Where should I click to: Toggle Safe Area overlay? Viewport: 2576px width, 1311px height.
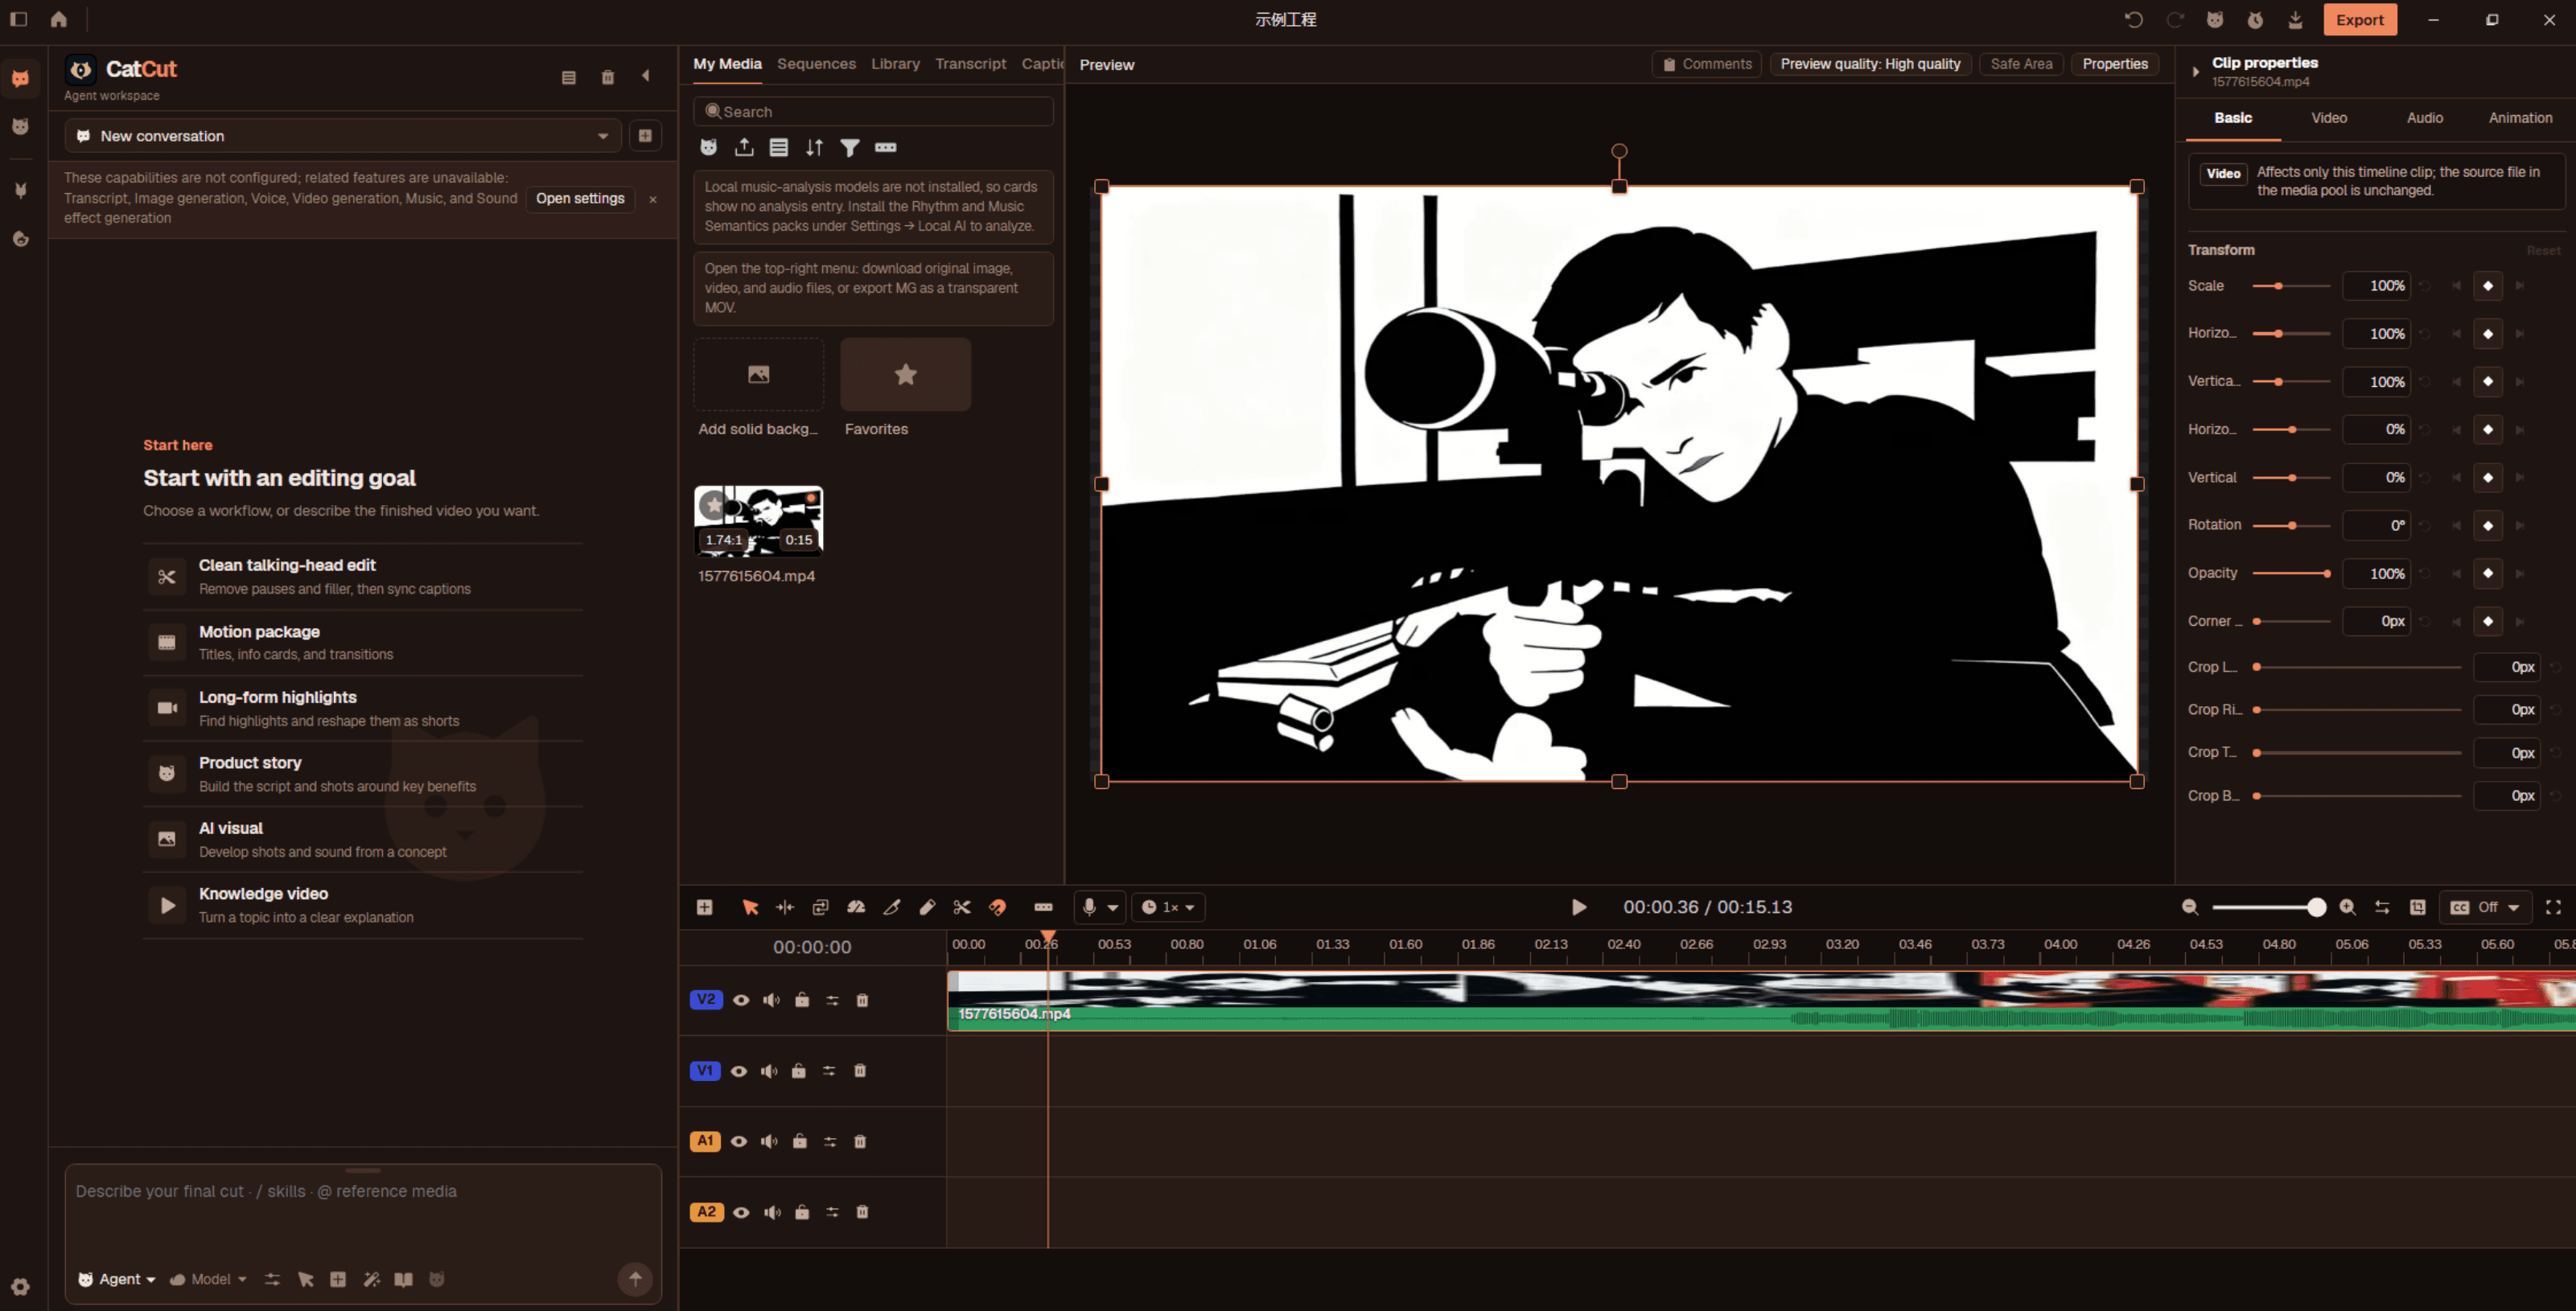click(2021, 64)
